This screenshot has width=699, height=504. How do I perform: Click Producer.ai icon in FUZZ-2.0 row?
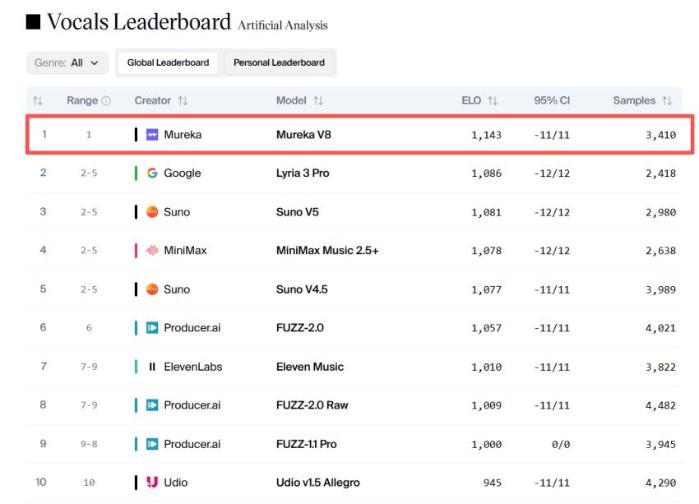click(152, 328)
